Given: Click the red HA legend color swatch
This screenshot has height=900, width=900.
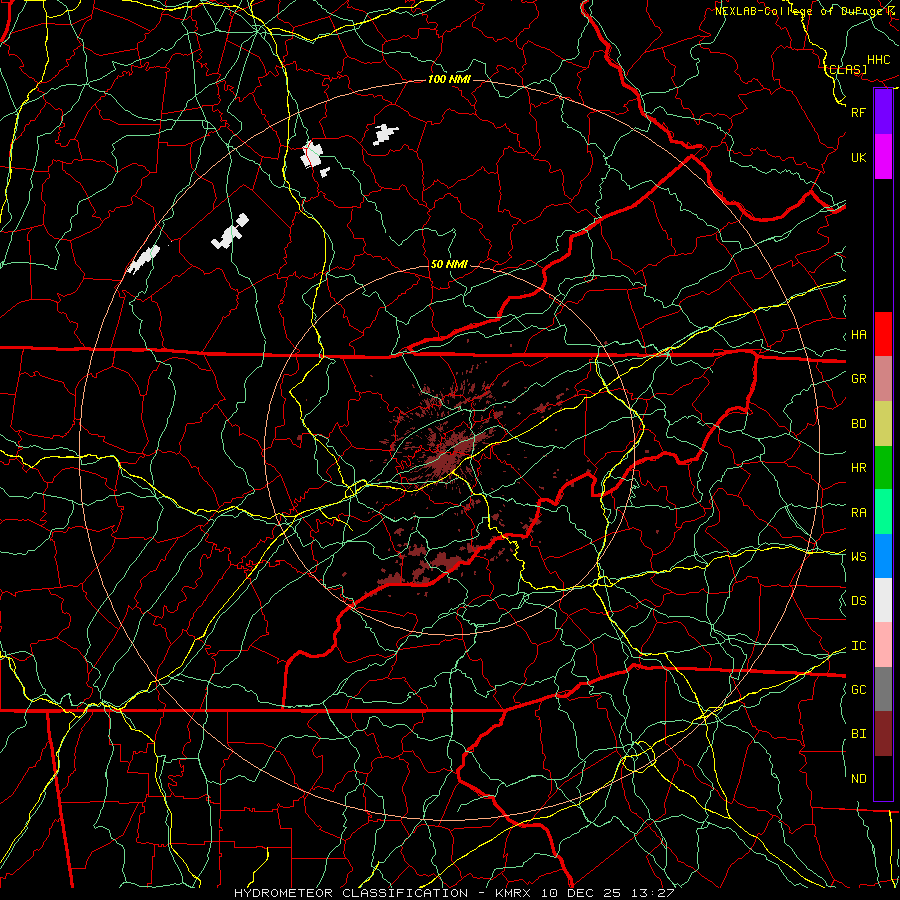Looking at the screenshot, I should (883, 334).
